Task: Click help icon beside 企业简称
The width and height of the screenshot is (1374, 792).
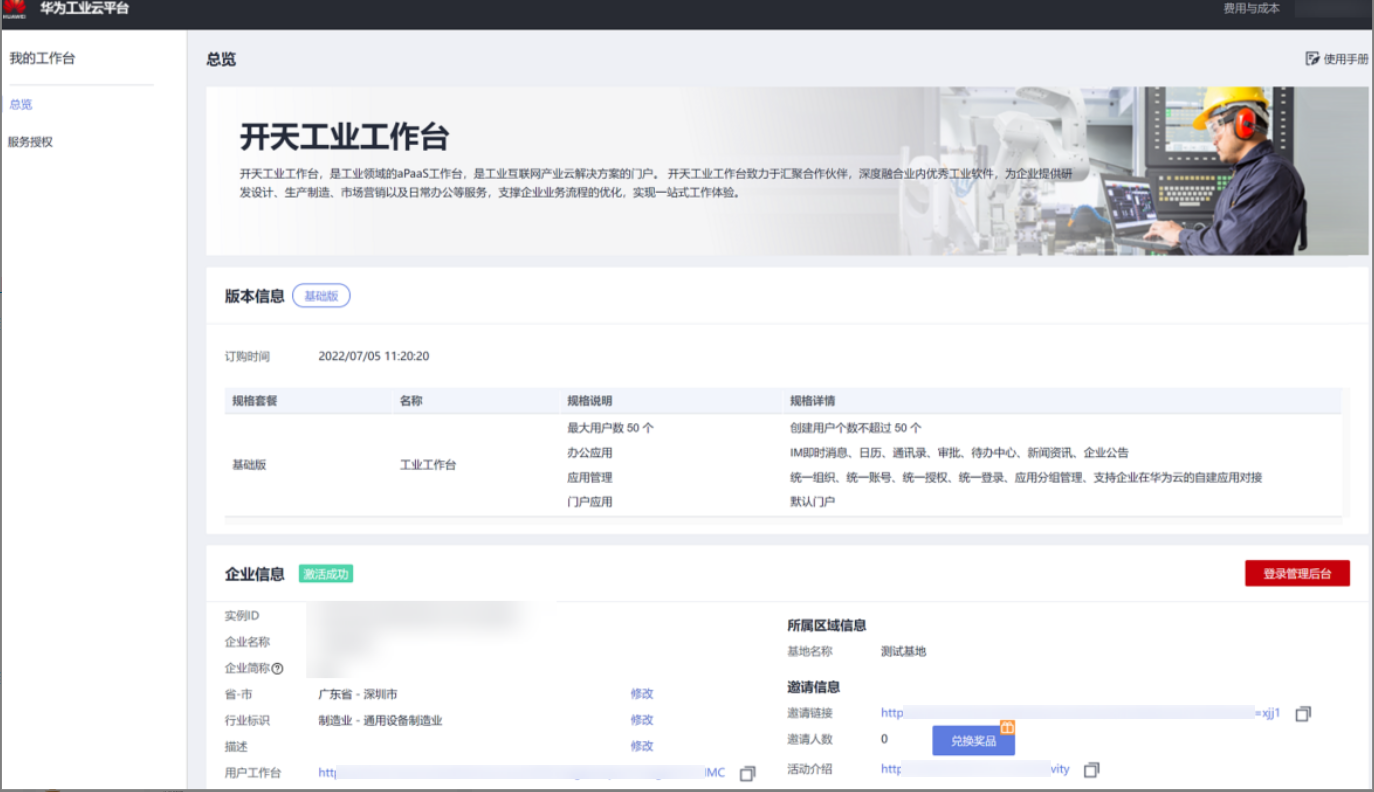Action: 277,669
